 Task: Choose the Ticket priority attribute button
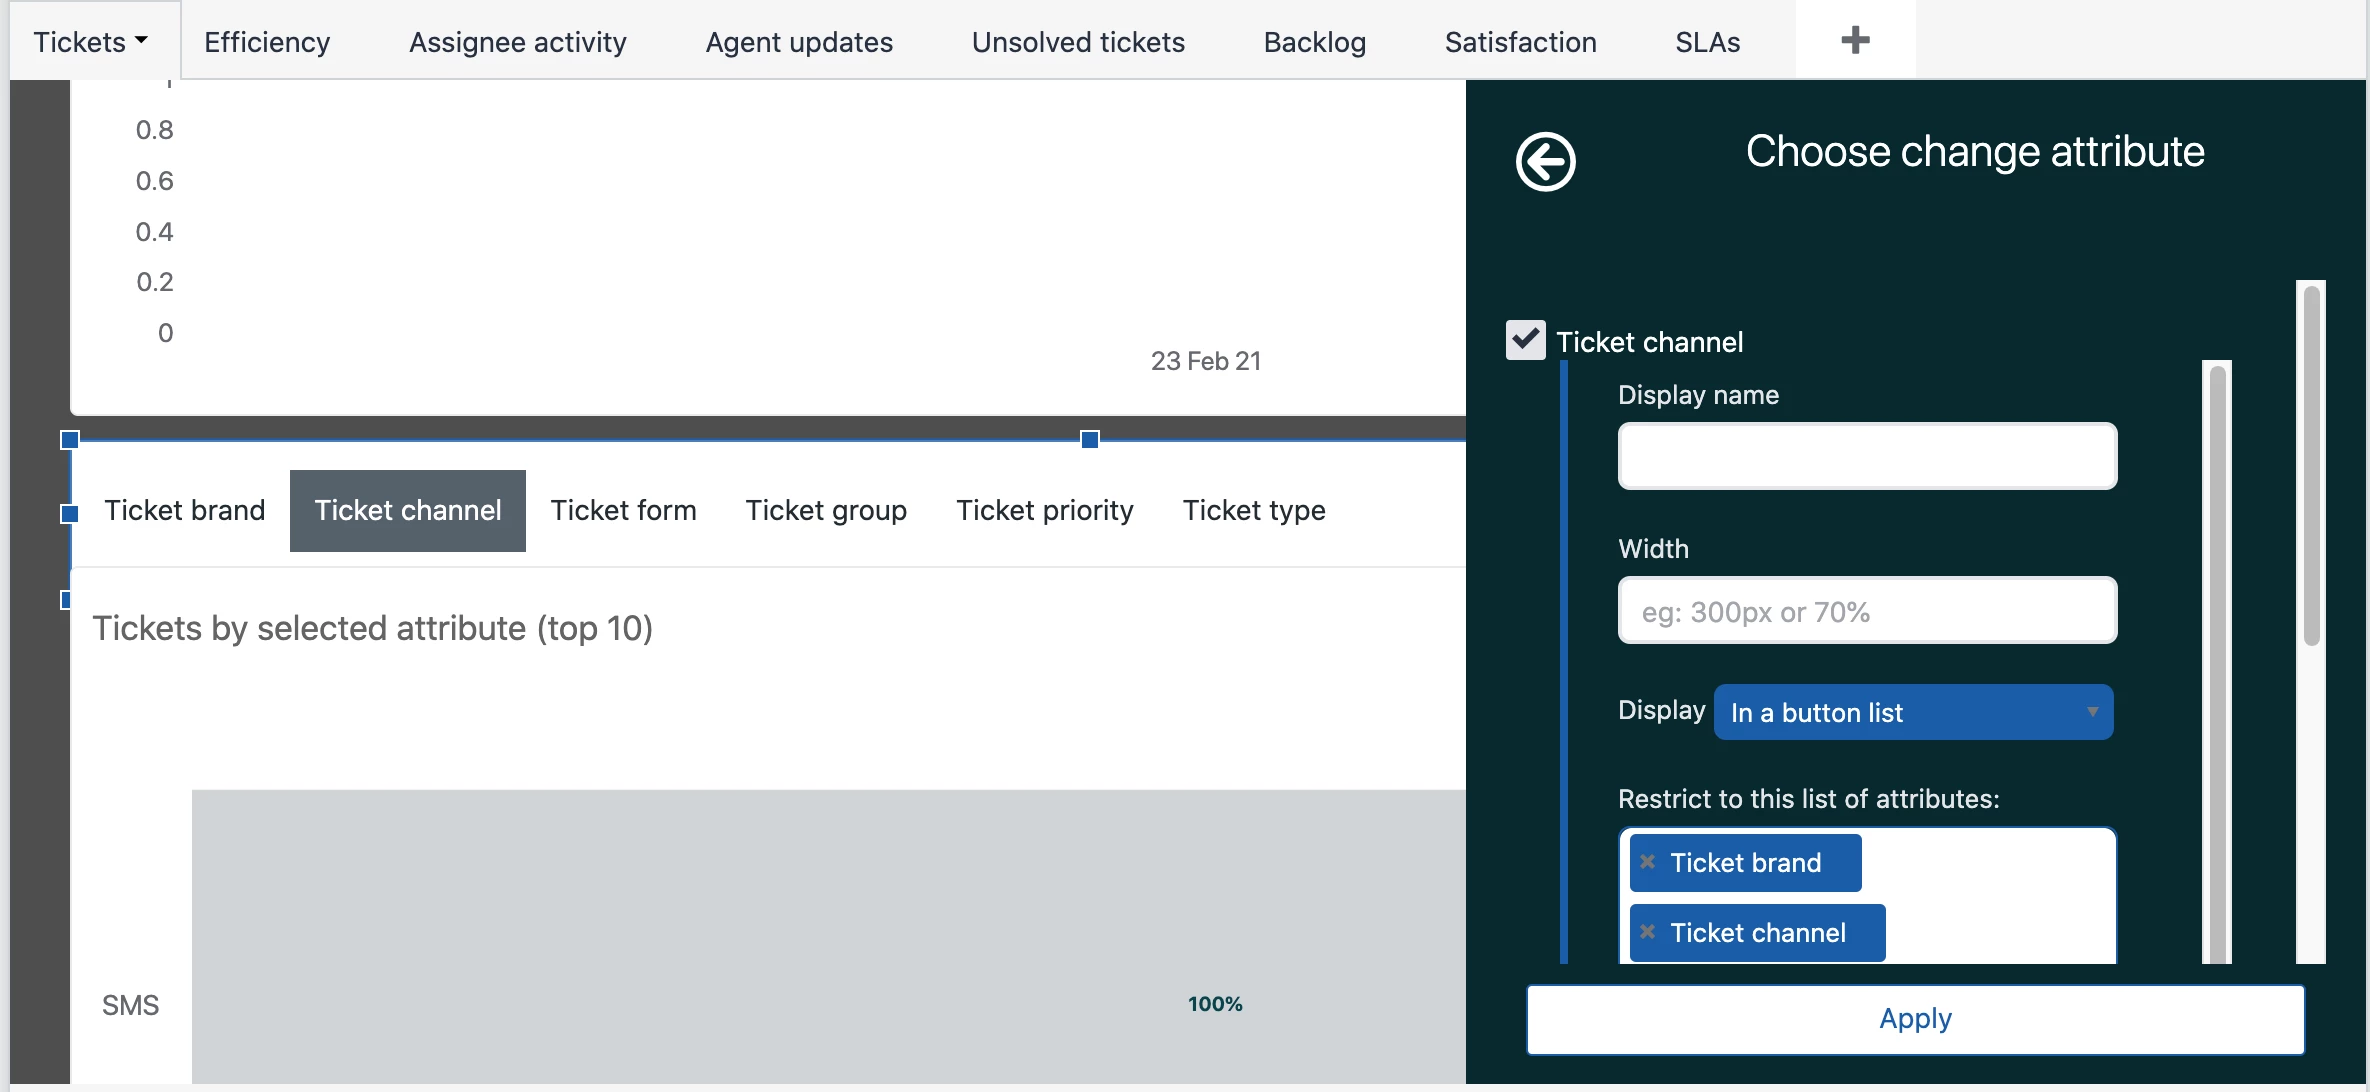tap(1044, 510)
